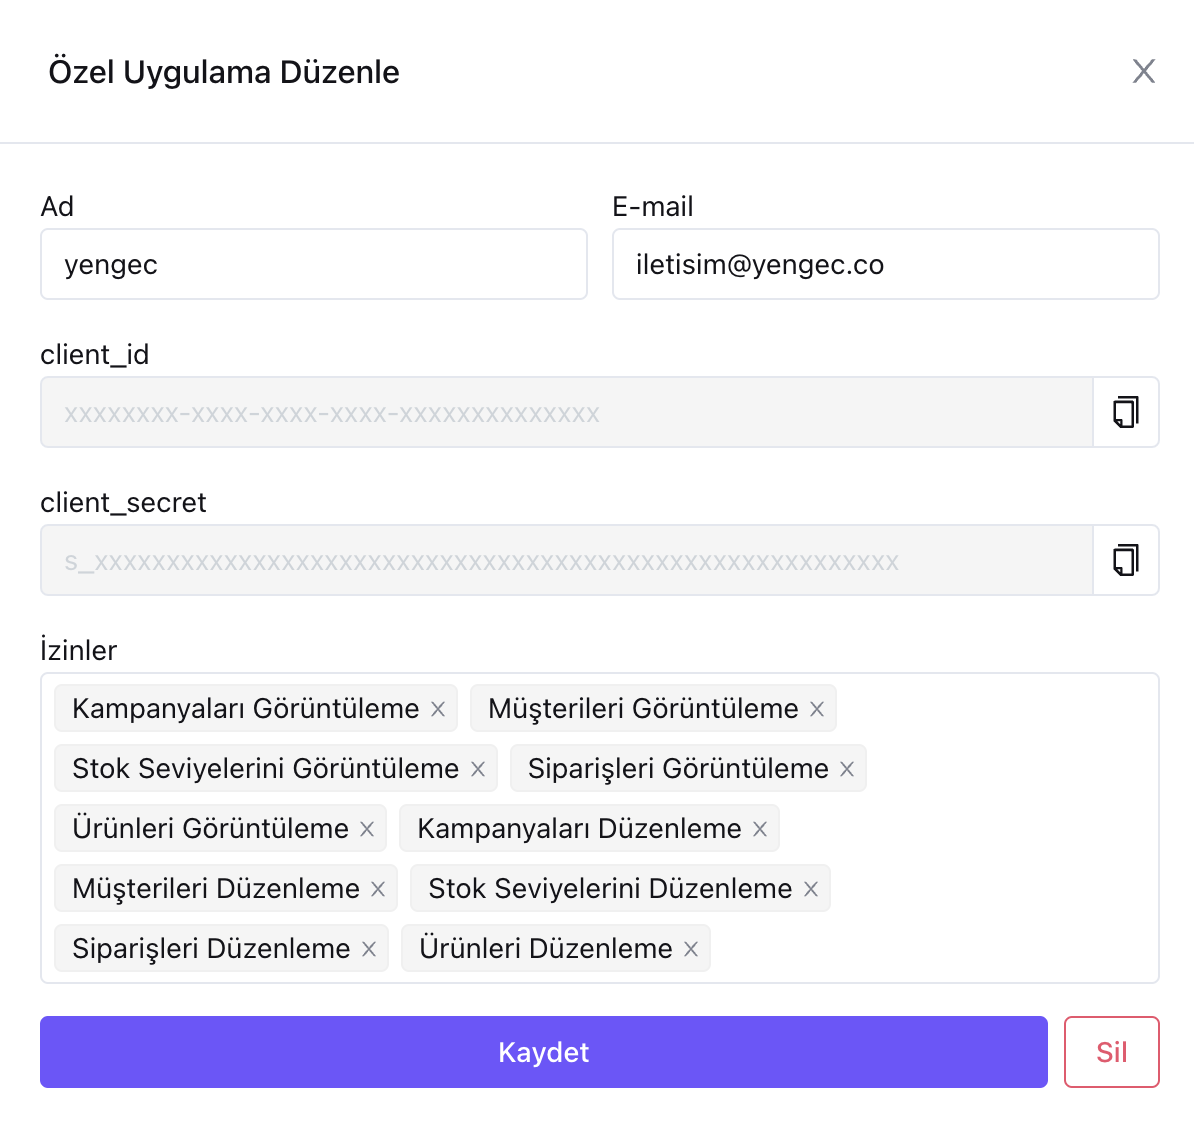
Task: Copy the client_secret value
Action: coord(1126,560)
